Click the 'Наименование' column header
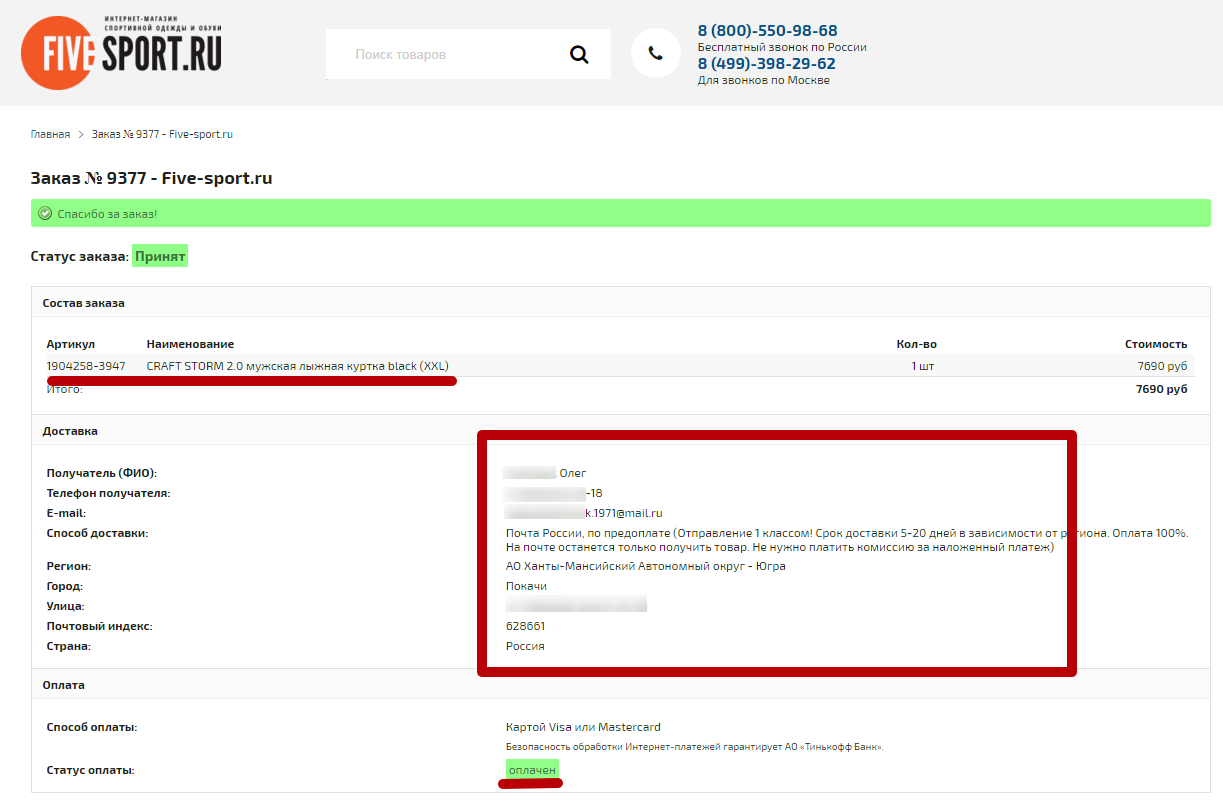The width and height of the screenshot is (1223, 804). [x=190, y=344]
